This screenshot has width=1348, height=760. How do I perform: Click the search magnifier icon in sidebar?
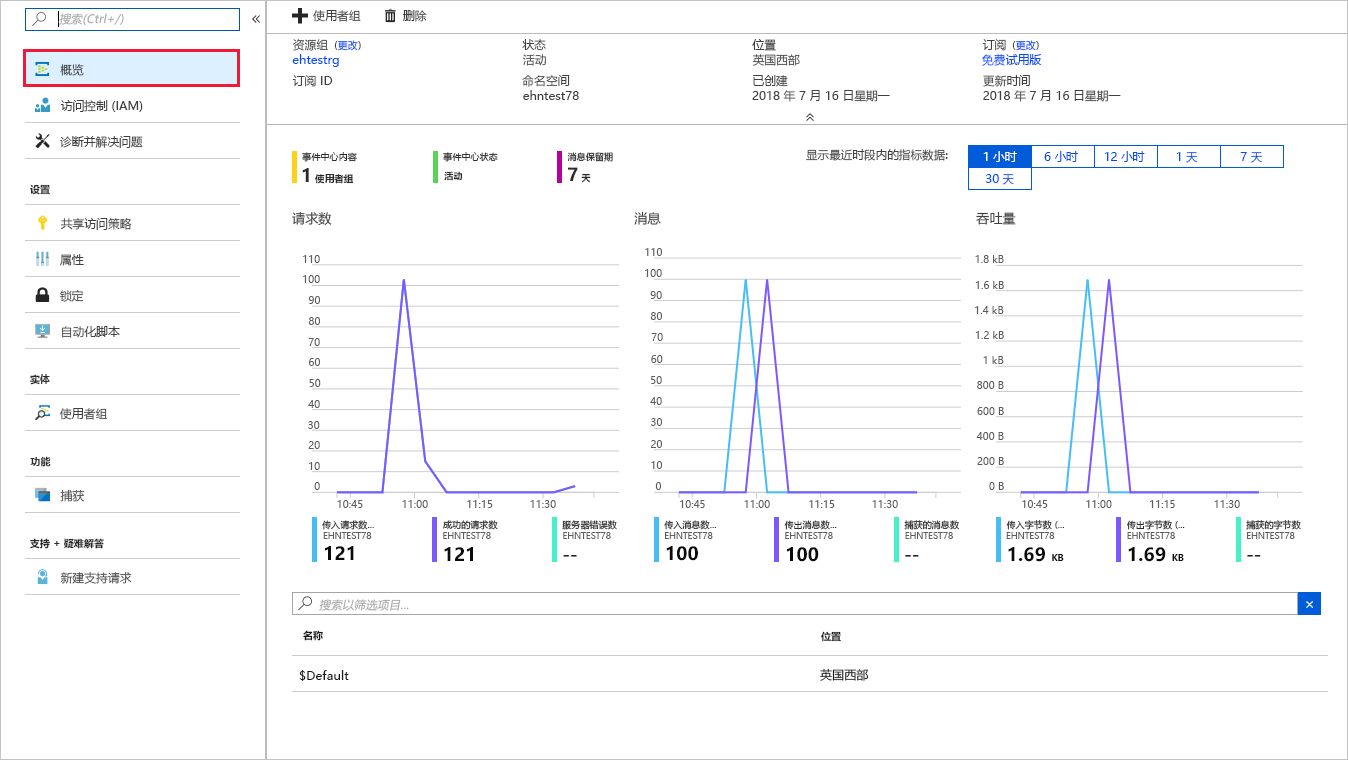tap(41, 19)
